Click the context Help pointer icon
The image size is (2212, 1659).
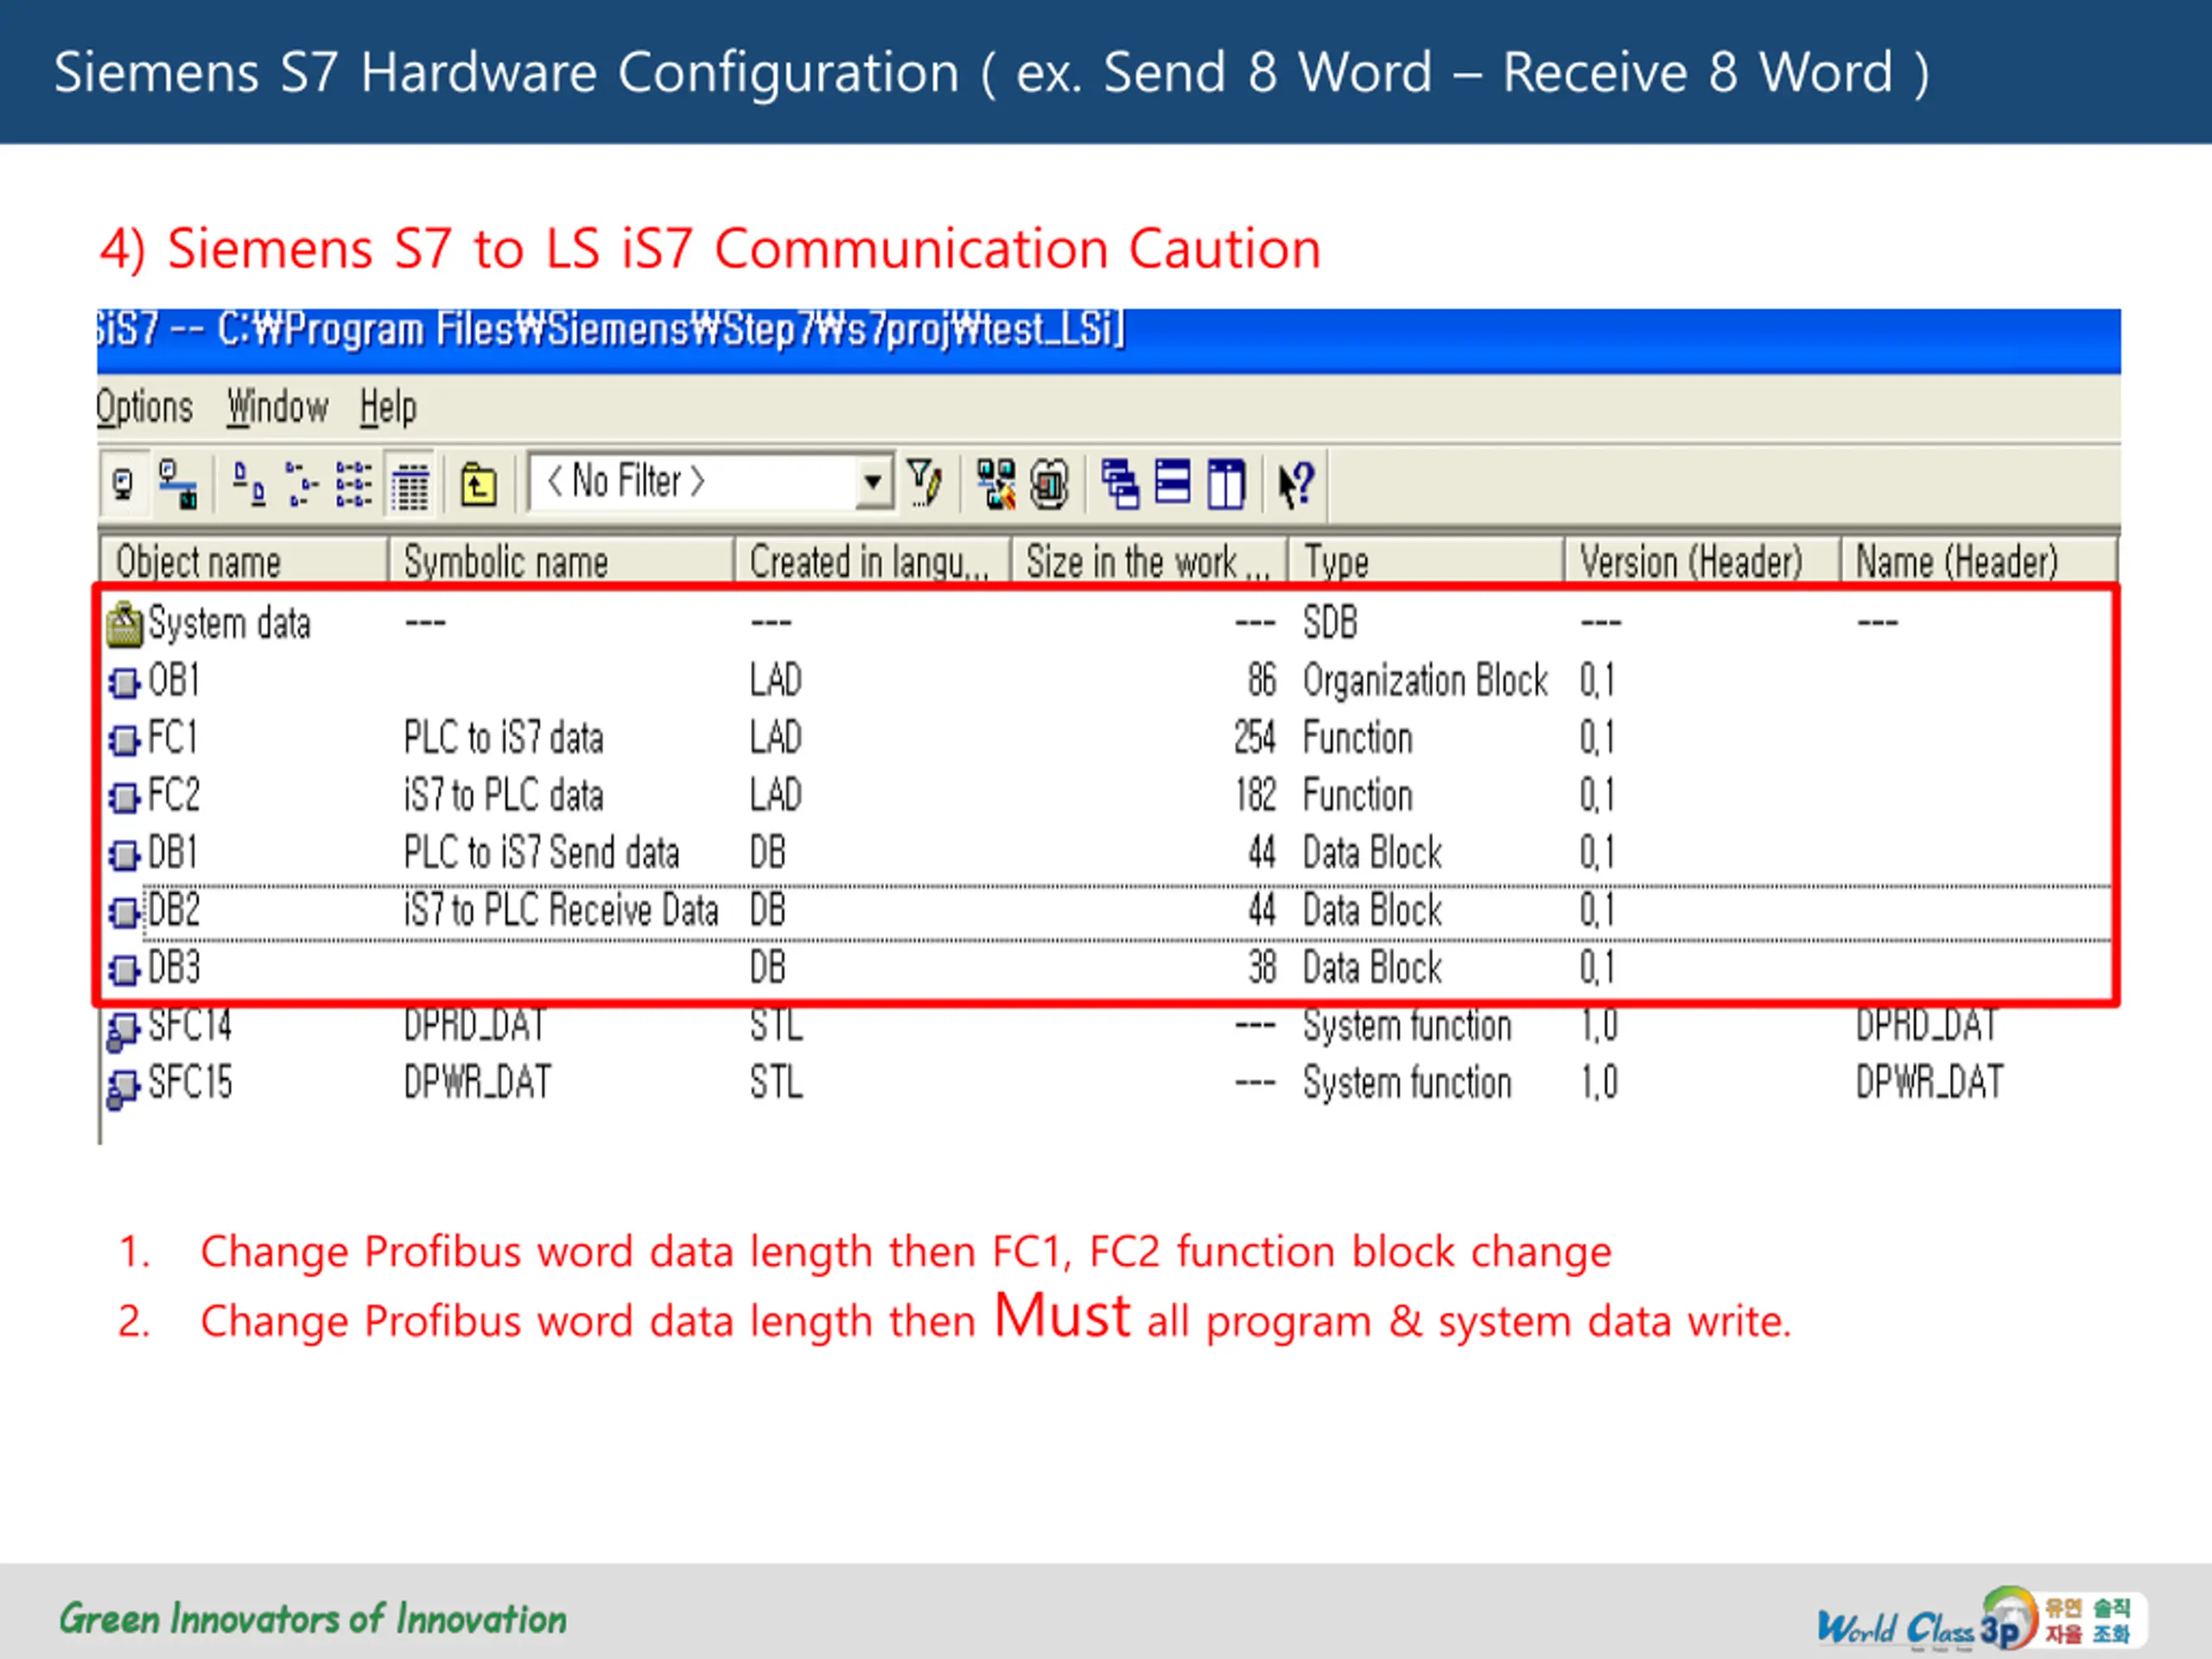click(1296, 484)
